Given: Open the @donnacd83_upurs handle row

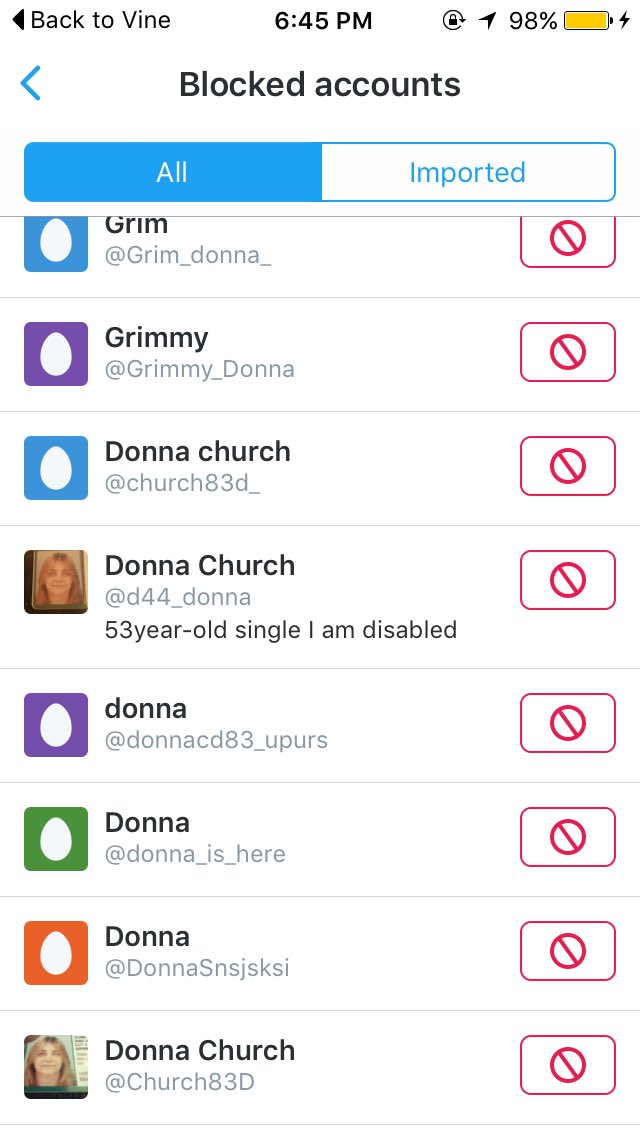Looking at the screenshot, I should 320,725.
